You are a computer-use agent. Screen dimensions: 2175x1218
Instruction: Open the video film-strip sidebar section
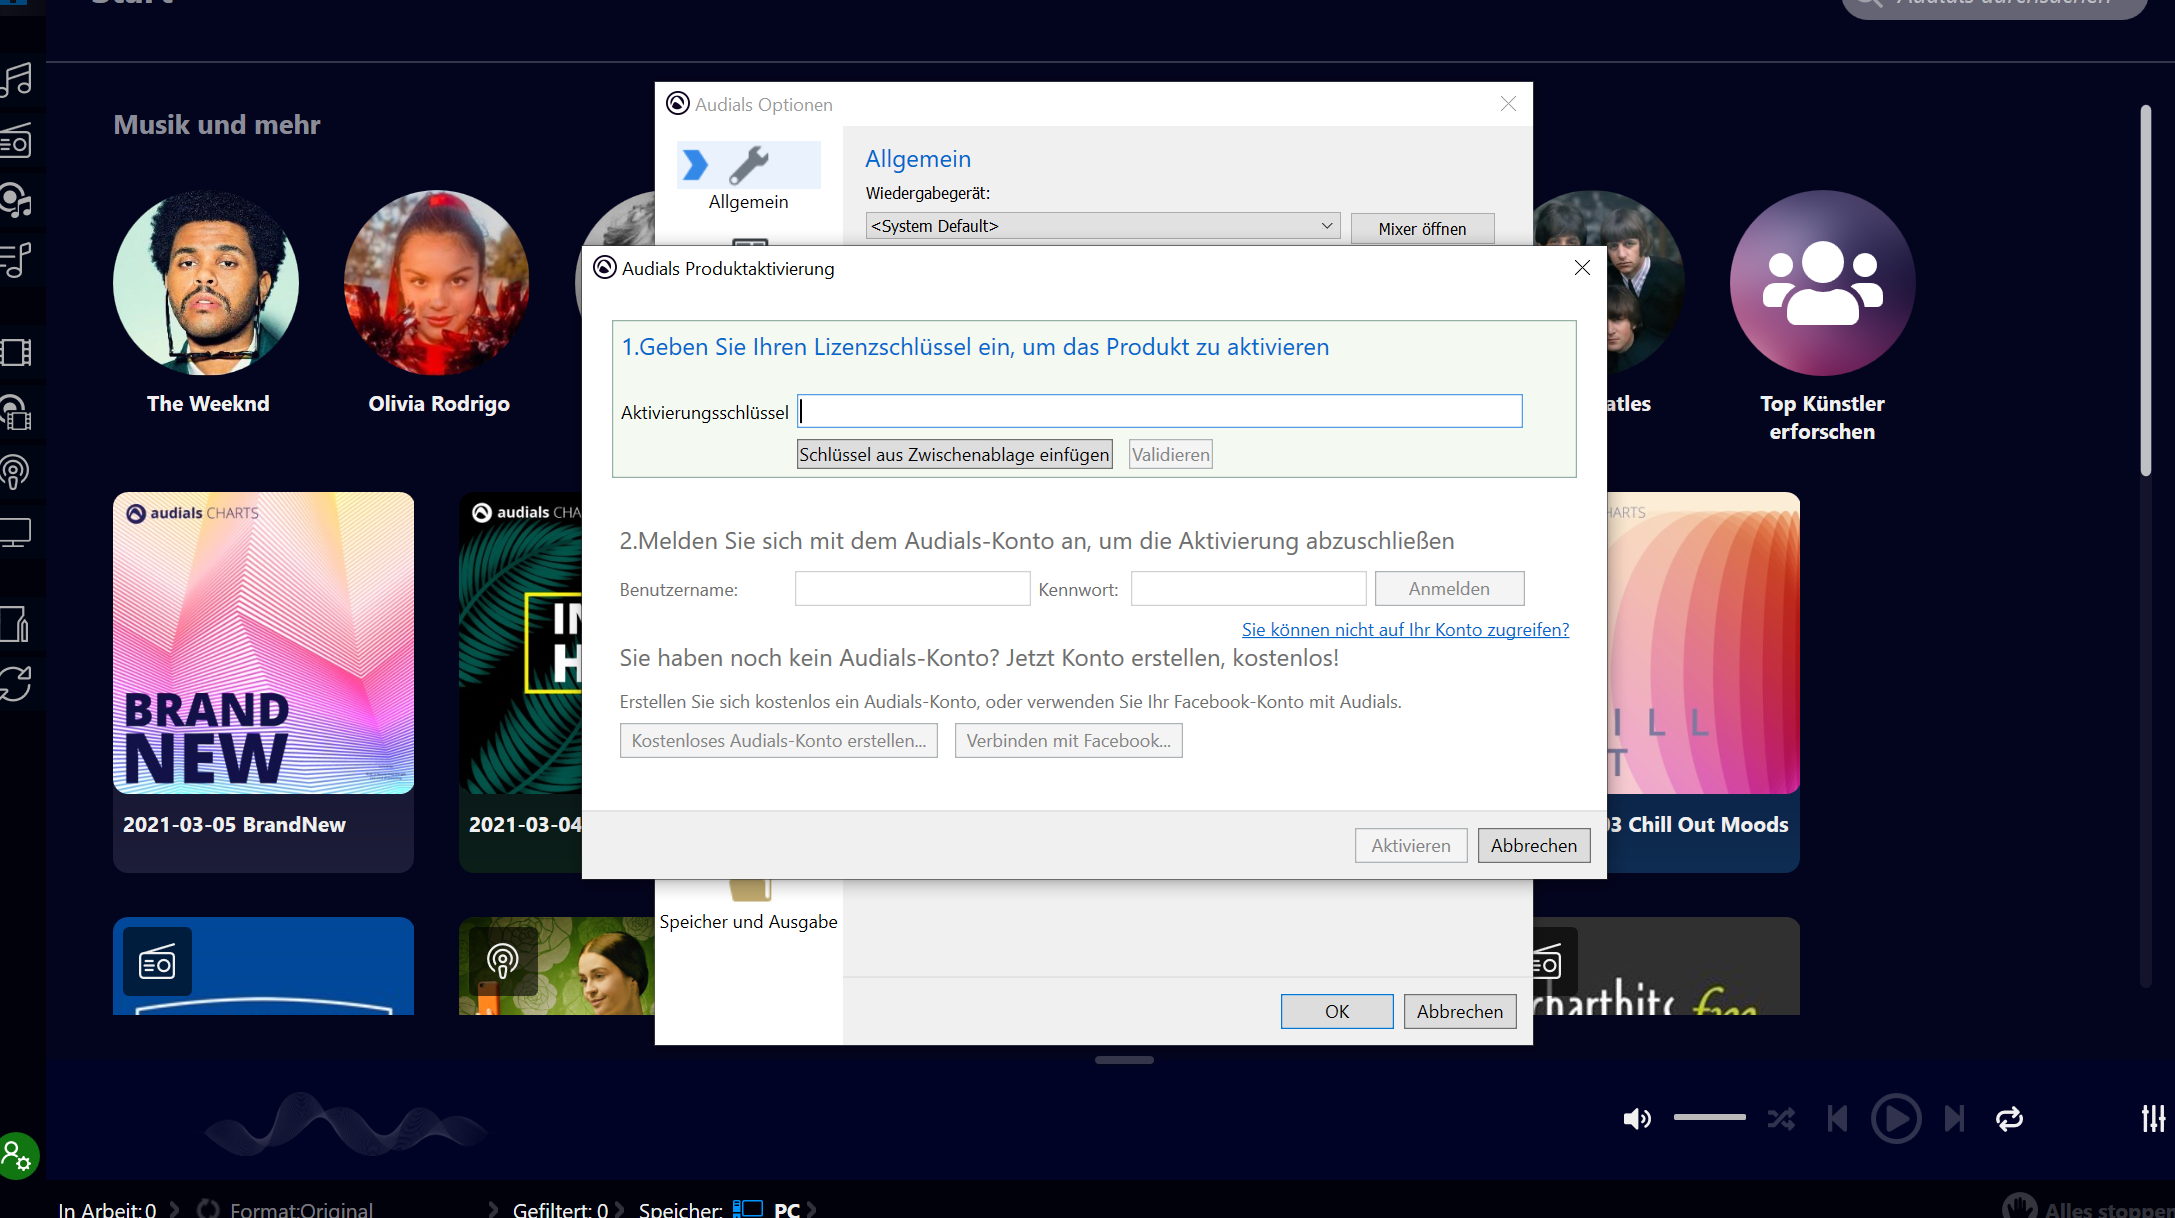17,352
